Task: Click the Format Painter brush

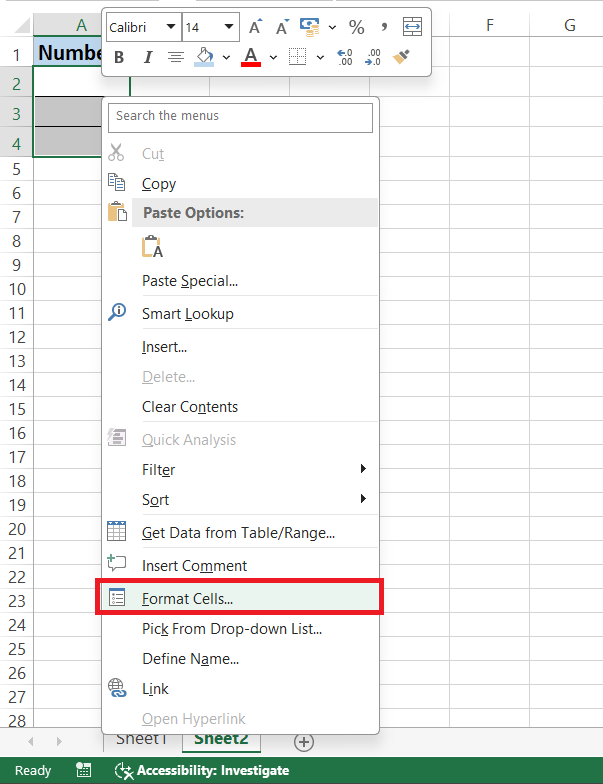Action: coord(402,57)
